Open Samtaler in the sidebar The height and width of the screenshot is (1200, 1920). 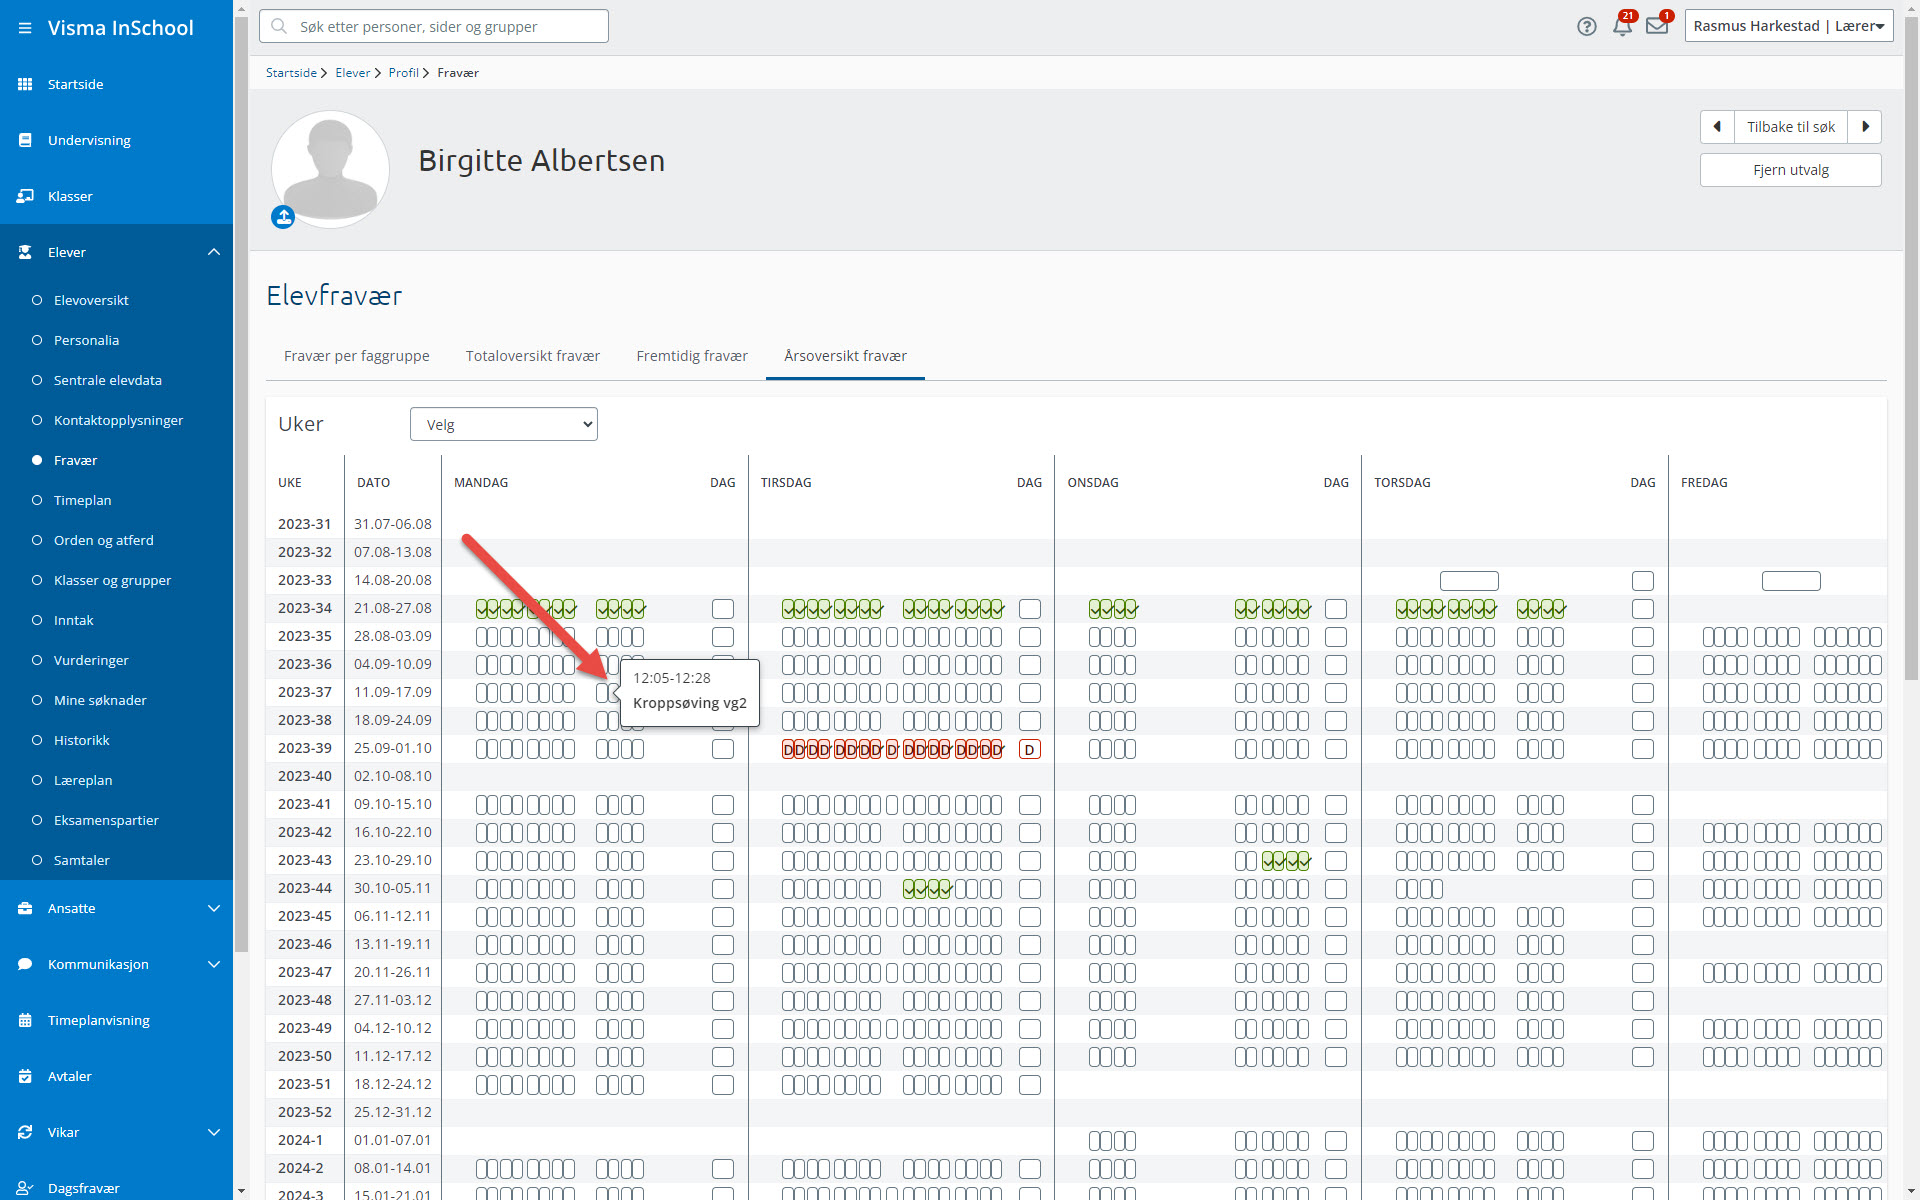[x=82, y=860]
